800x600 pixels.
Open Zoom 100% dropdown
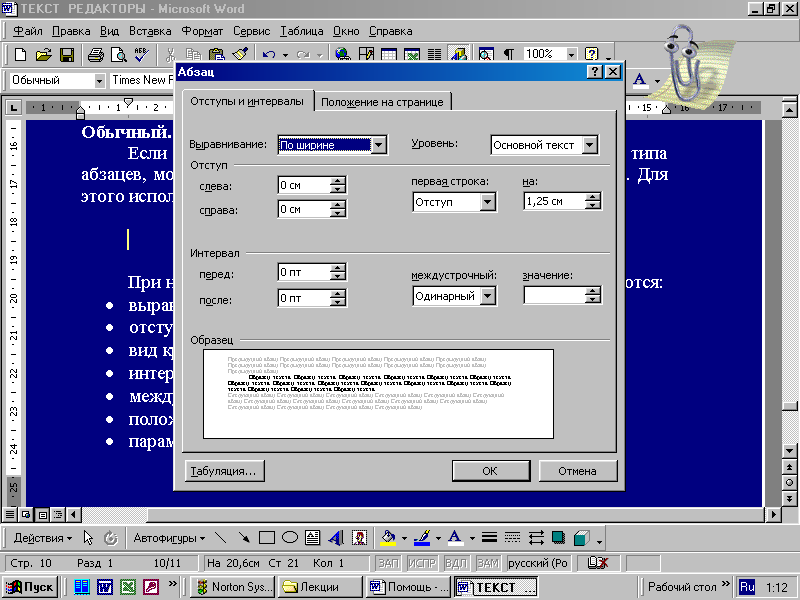click(571, 54)
